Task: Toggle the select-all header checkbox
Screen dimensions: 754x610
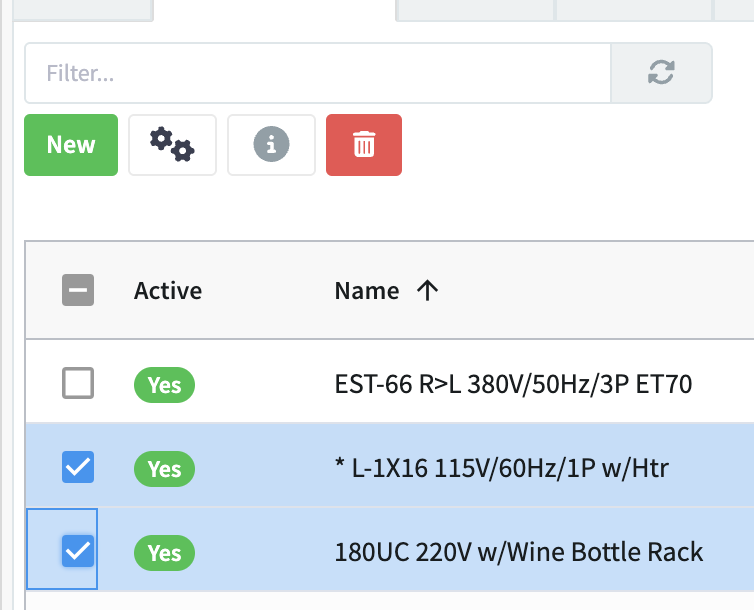Action: (x=78, y=290)
